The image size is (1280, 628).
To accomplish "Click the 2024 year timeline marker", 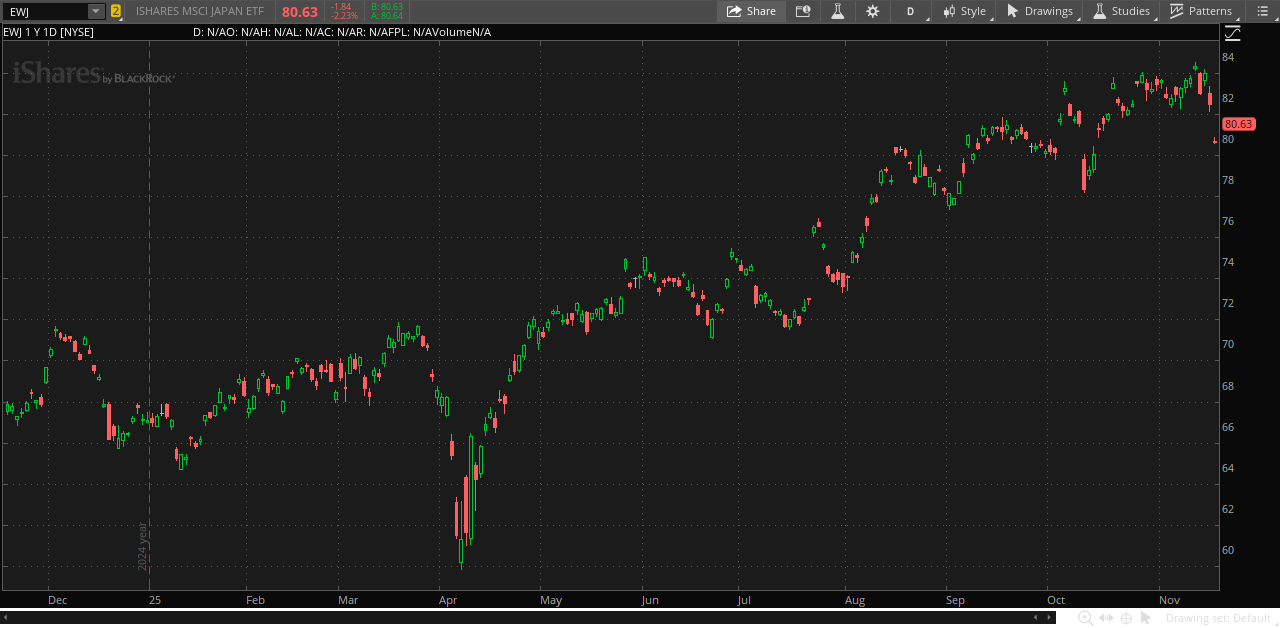I will (143, 546).
